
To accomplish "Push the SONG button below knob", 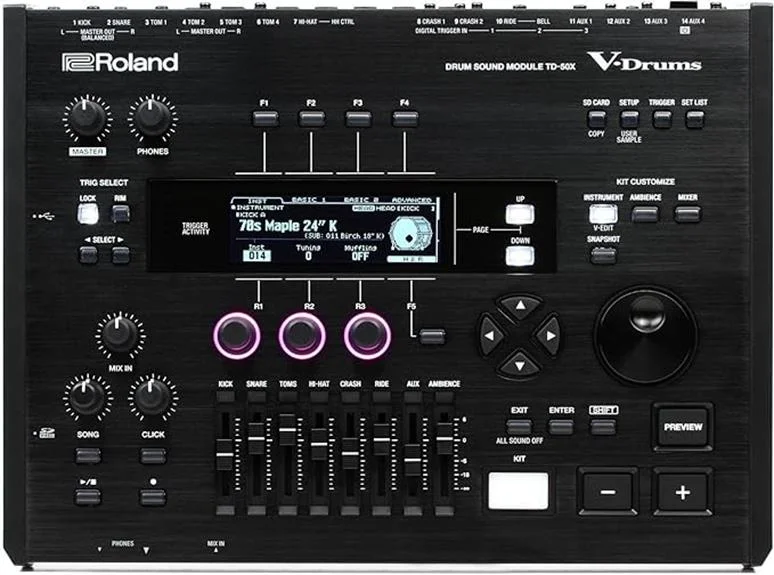I will (88, 456).
